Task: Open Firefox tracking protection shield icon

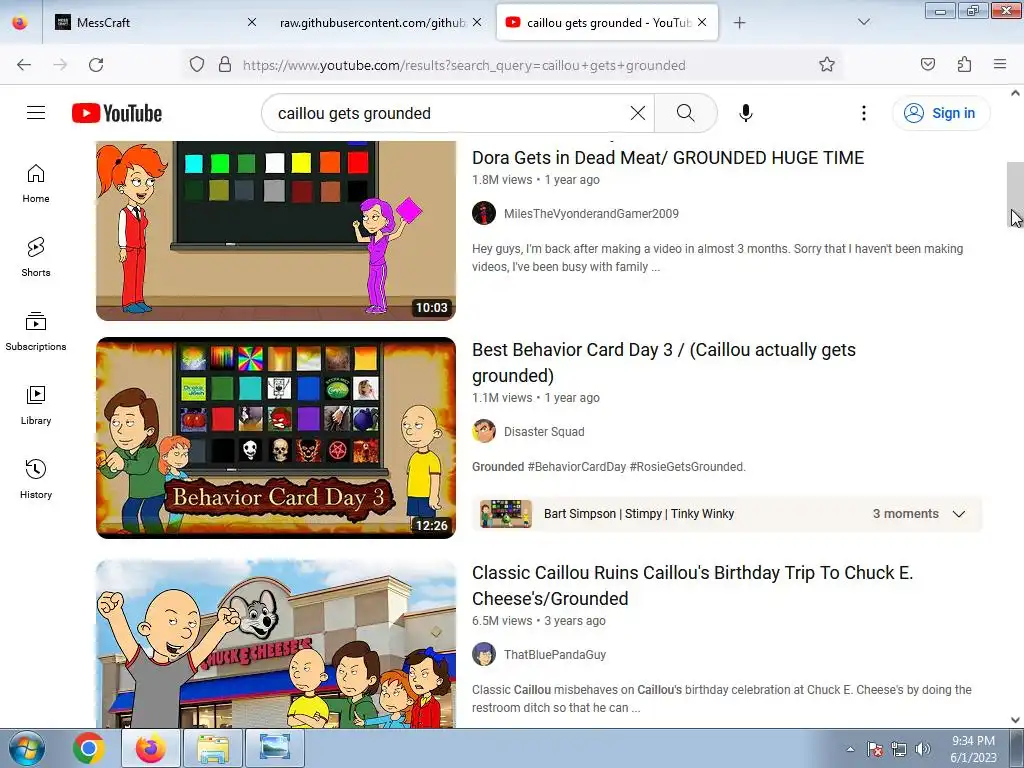Action: click(197, 65)
